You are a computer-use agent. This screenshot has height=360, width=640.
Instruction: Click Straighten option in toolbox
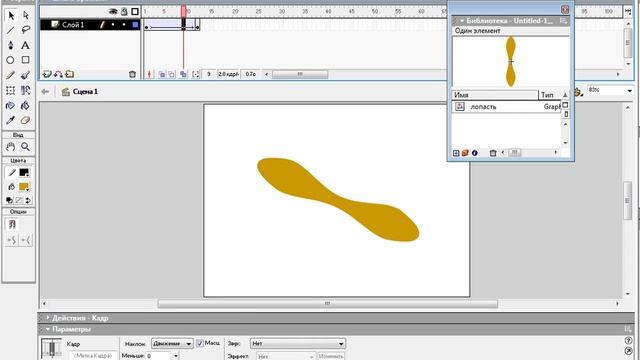click(x=26, y=240)
